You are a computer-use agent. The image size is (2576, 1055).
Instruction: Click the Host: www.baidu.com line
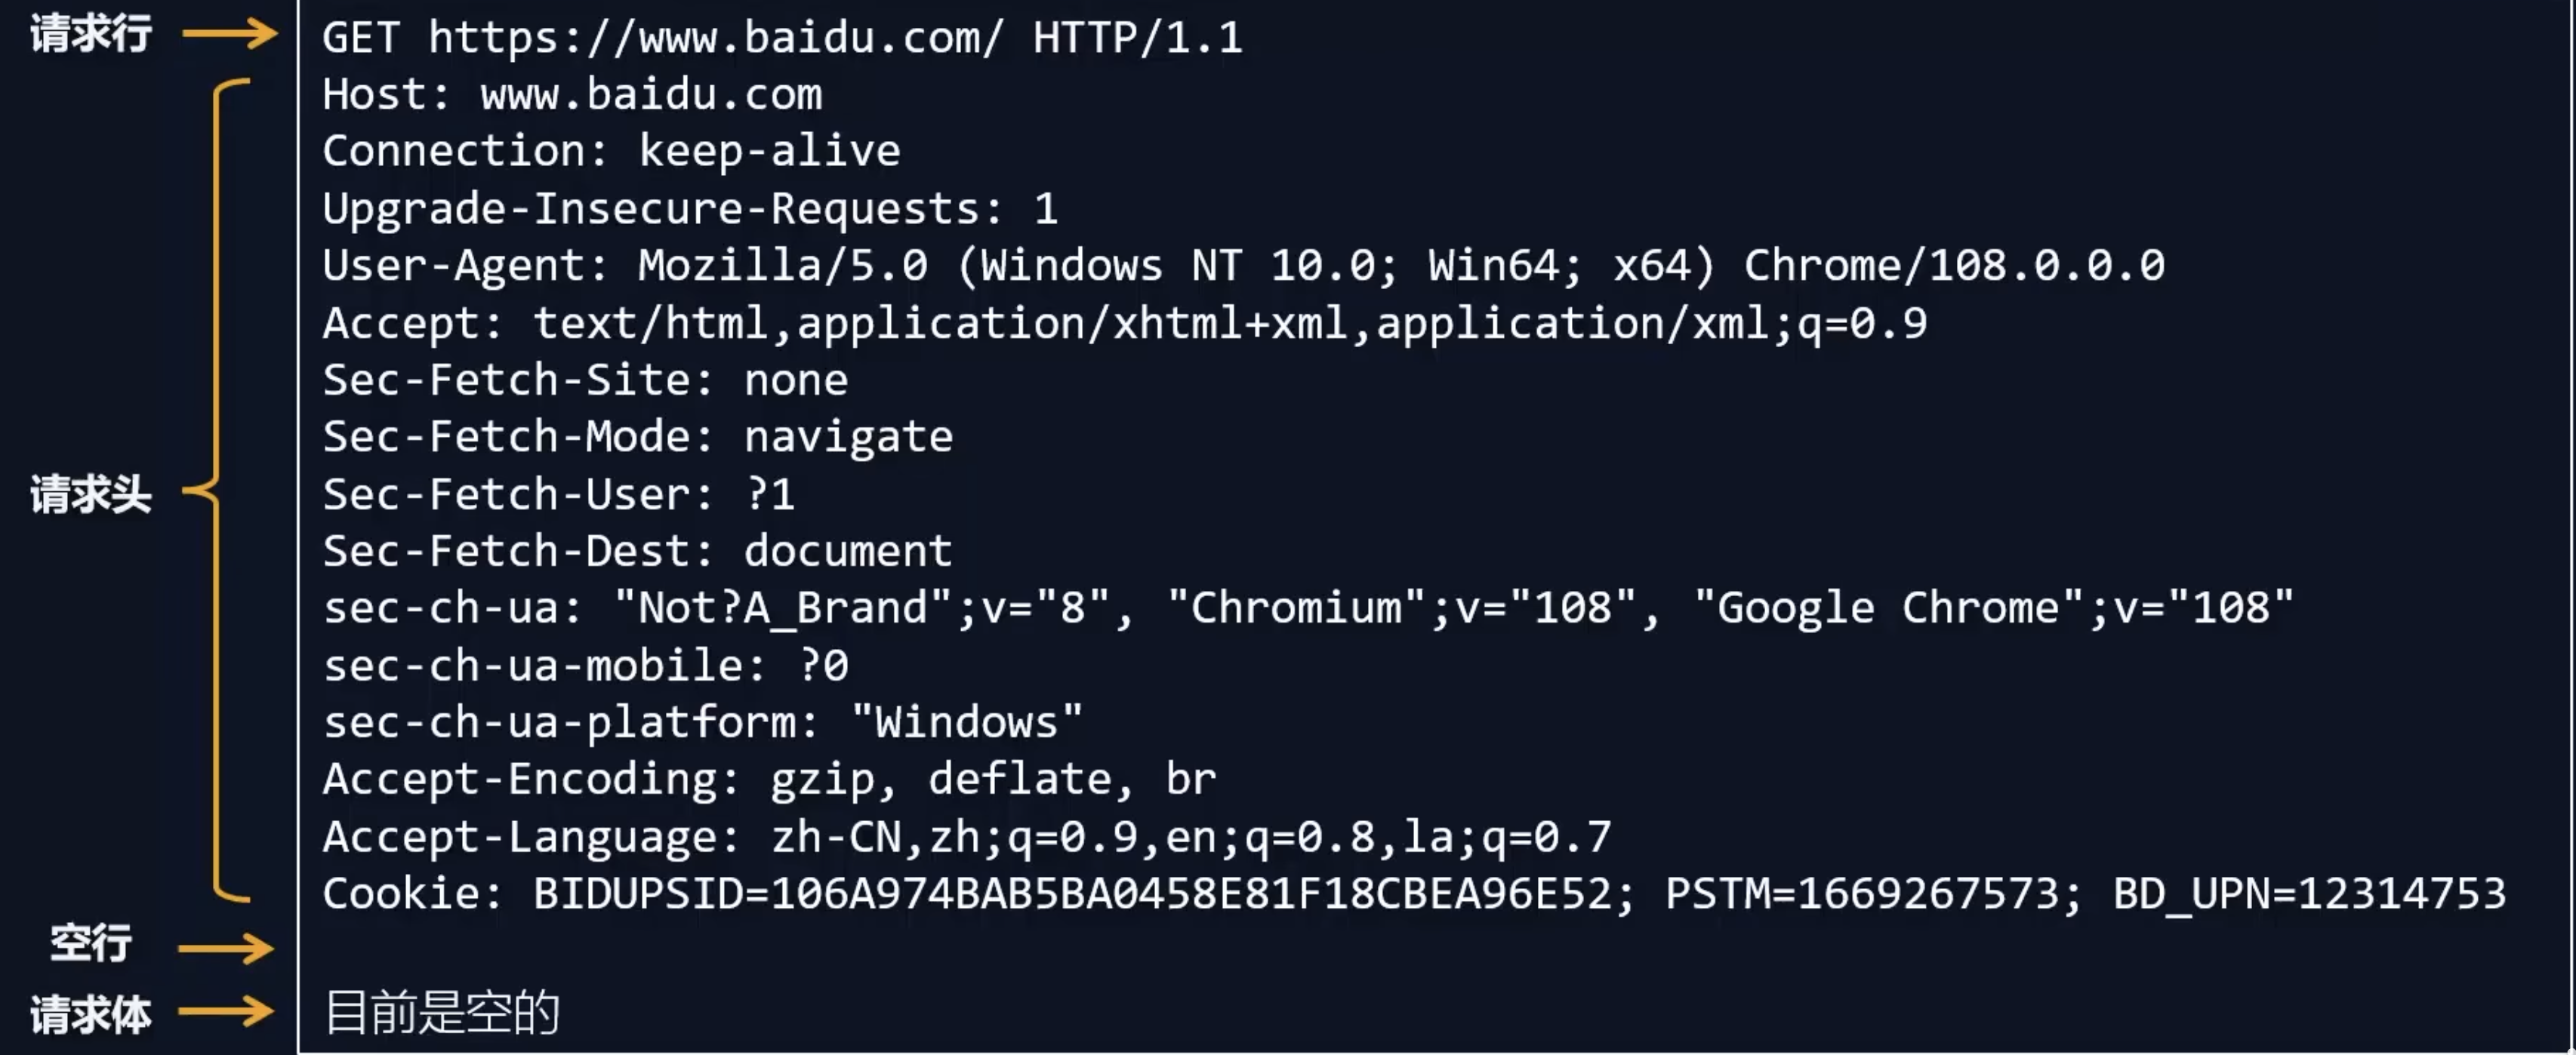click(x=572, y=94)
